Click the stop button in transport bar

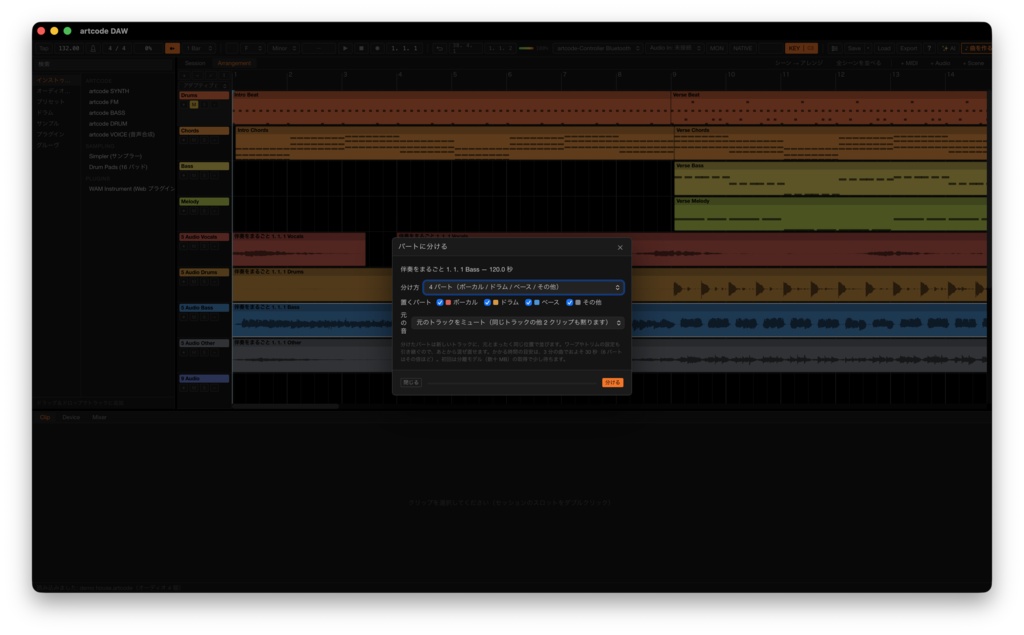(x=361, y=48)
